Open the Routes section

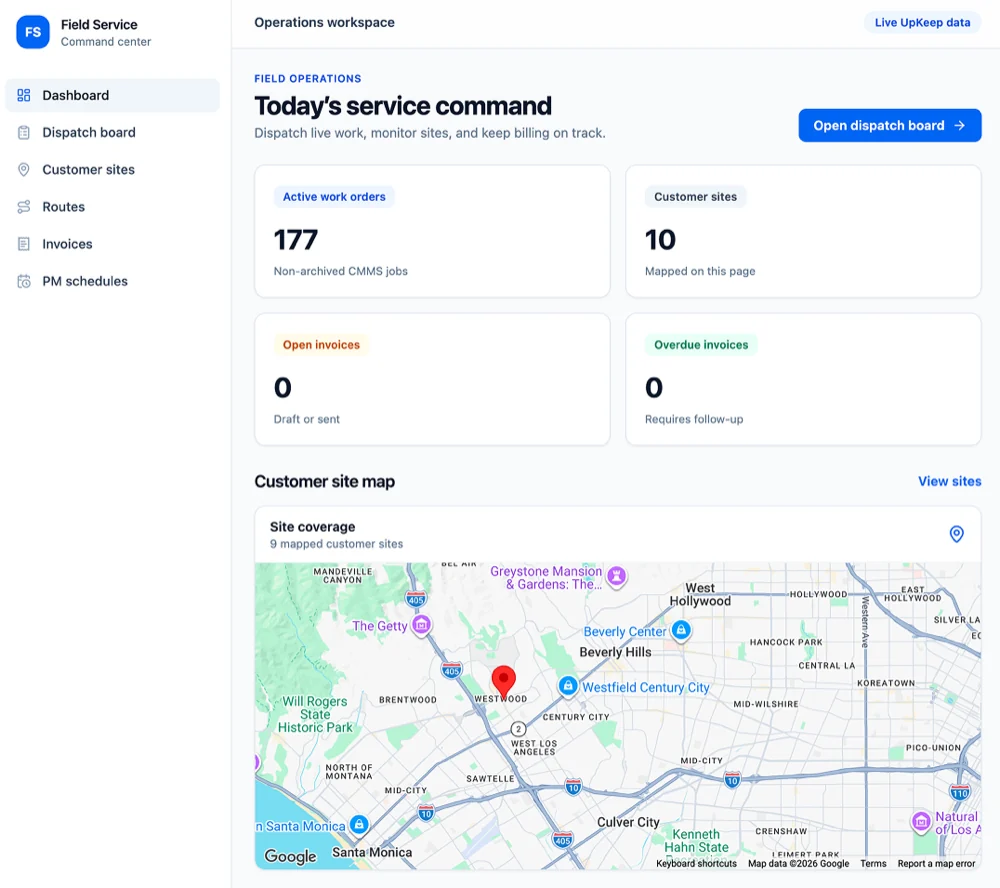112,207
